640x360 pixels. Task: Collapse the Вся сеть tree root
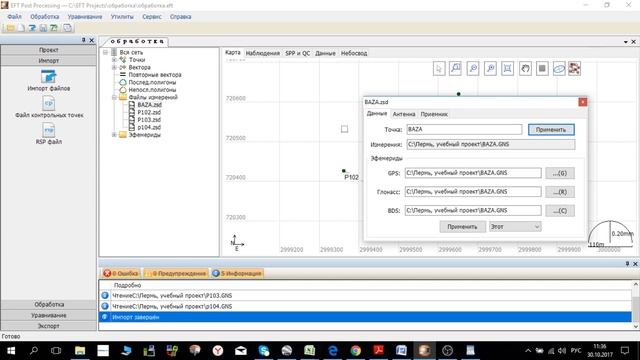click(105, 52)
